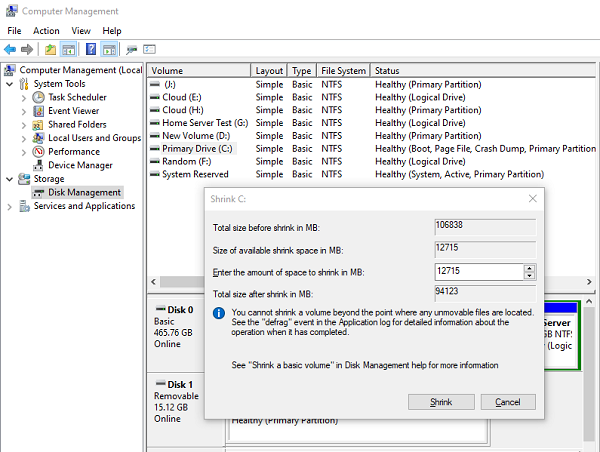Click the Primary Drive (C:) volume row
The height and width of the screenshot is (452, 600).
197,148
